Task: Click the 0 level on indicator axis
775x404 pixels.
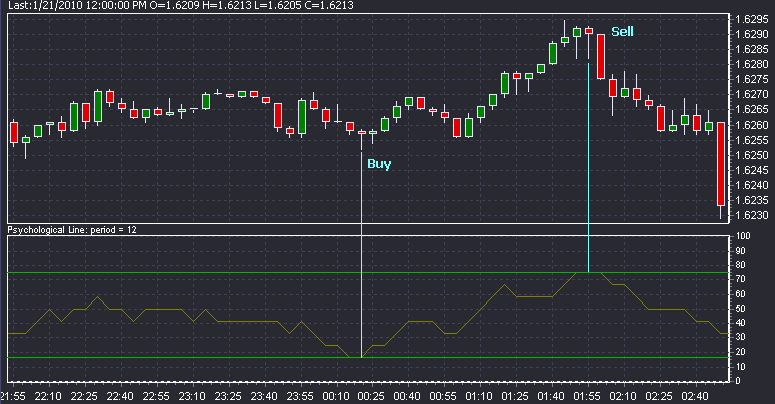Action: click(738, 381)
